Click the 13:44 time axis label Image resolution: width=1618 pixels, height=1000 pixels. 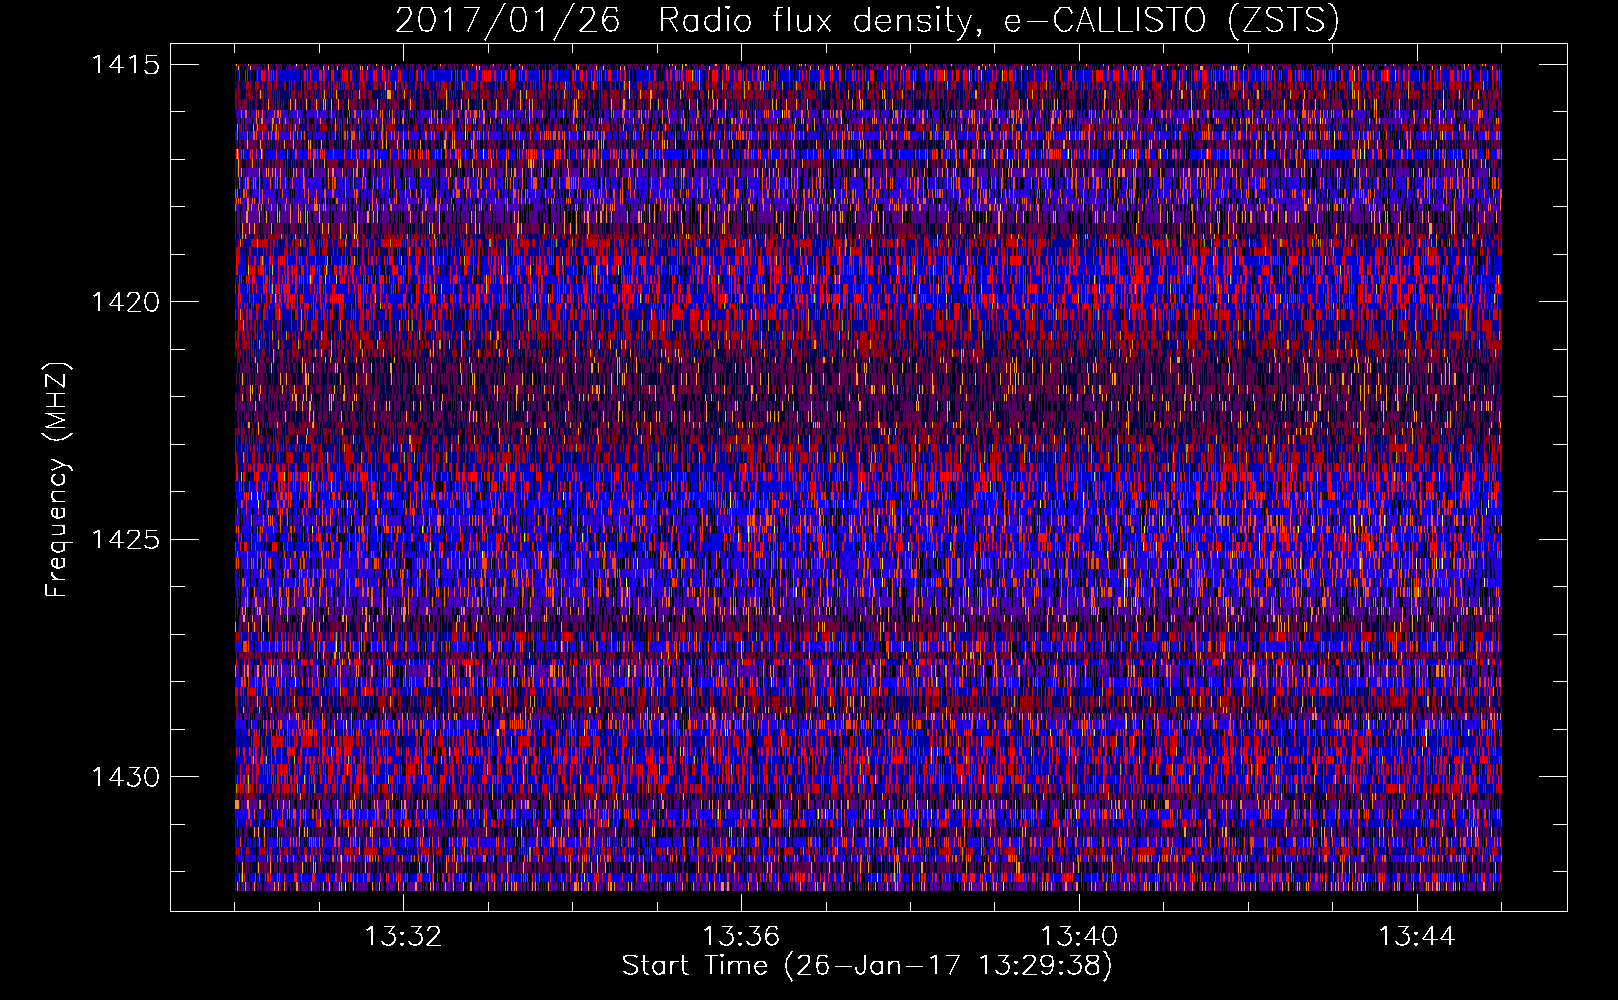click(1417, 937)
